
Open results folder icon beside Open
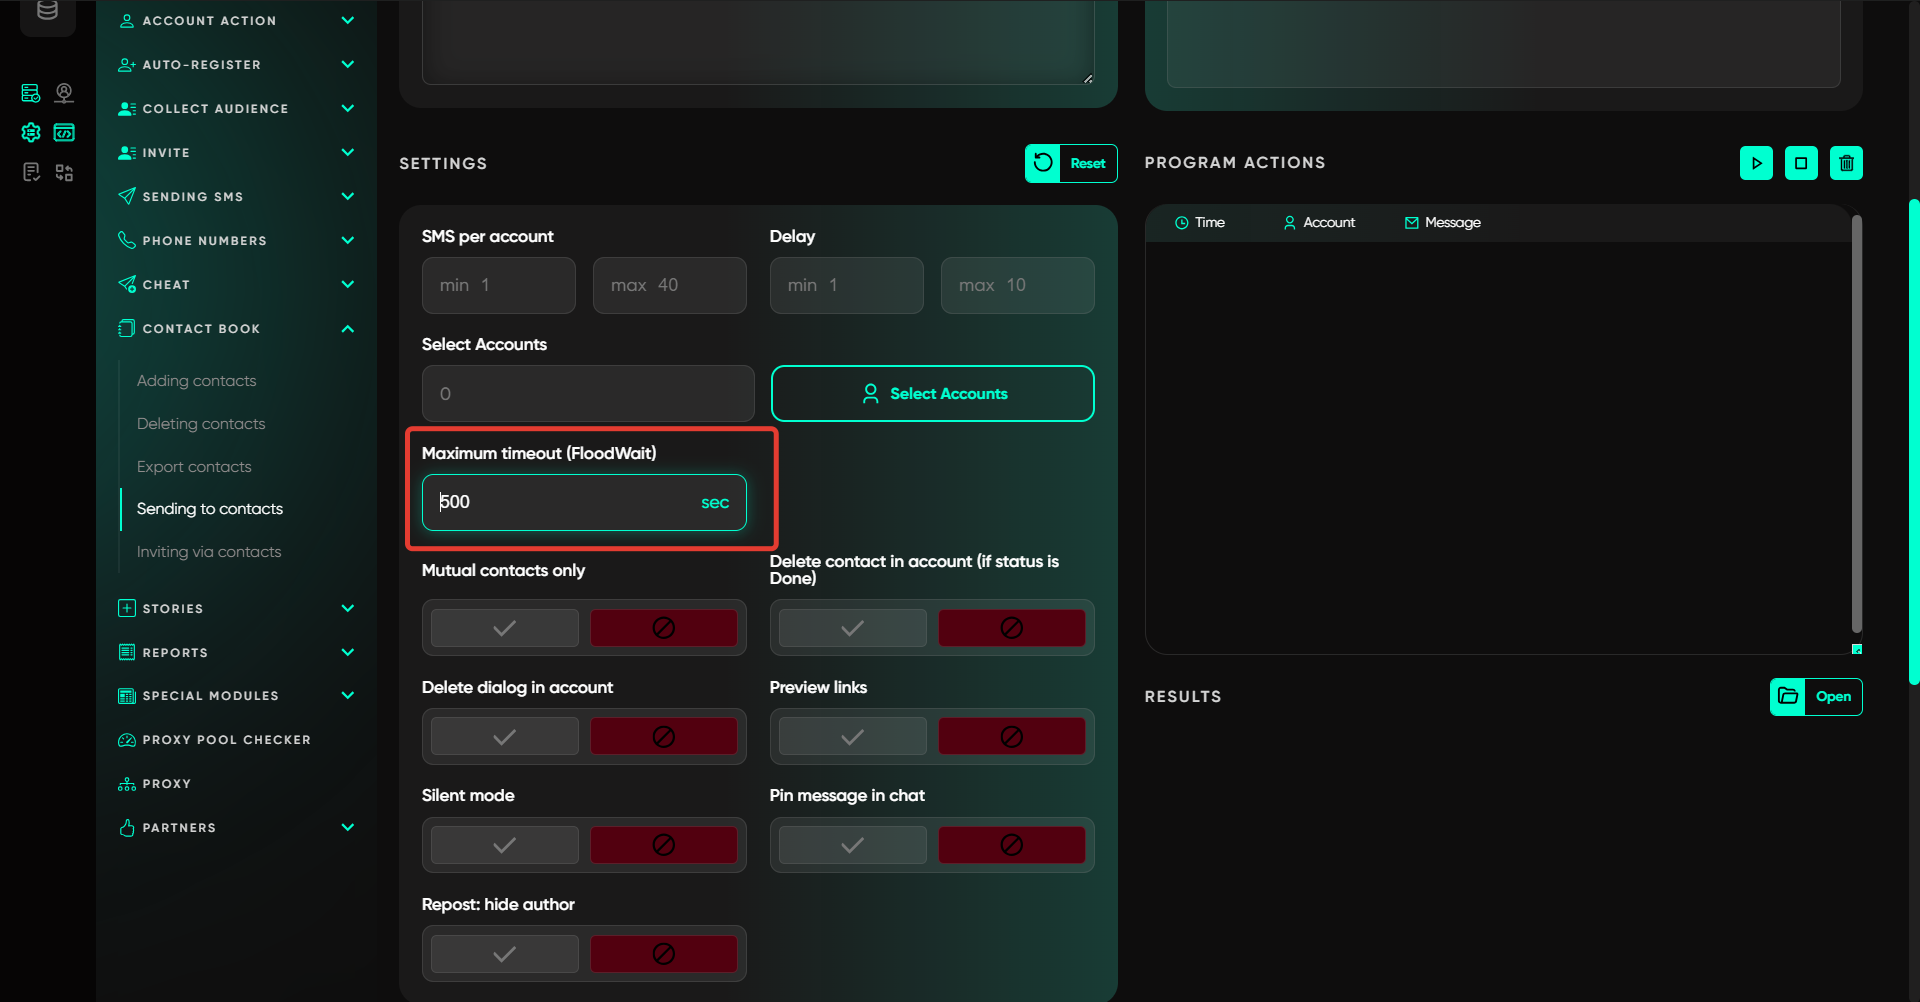pyautogui.click(x=1788, y=696)
